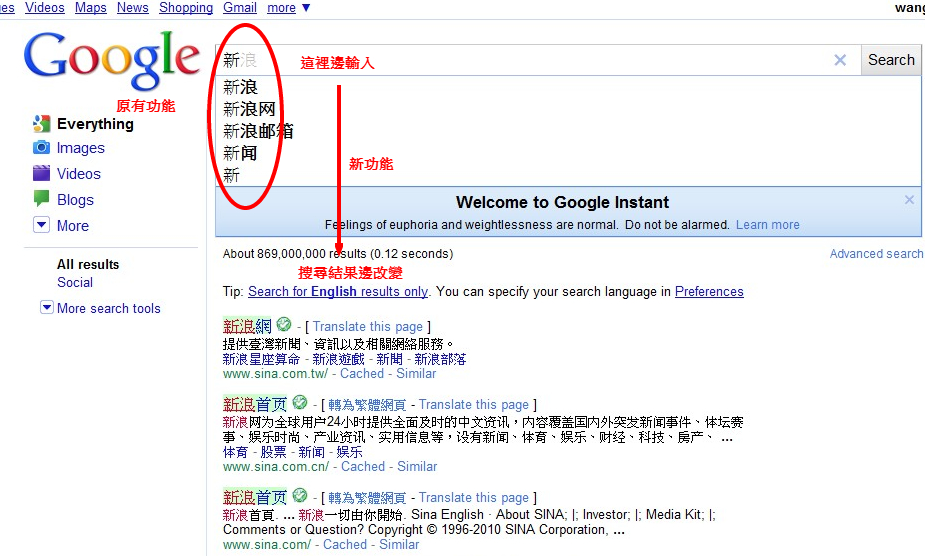Dismiss the Google Instant welcome banner
Screen dimensions: 925x556
(x=909, y=200)
